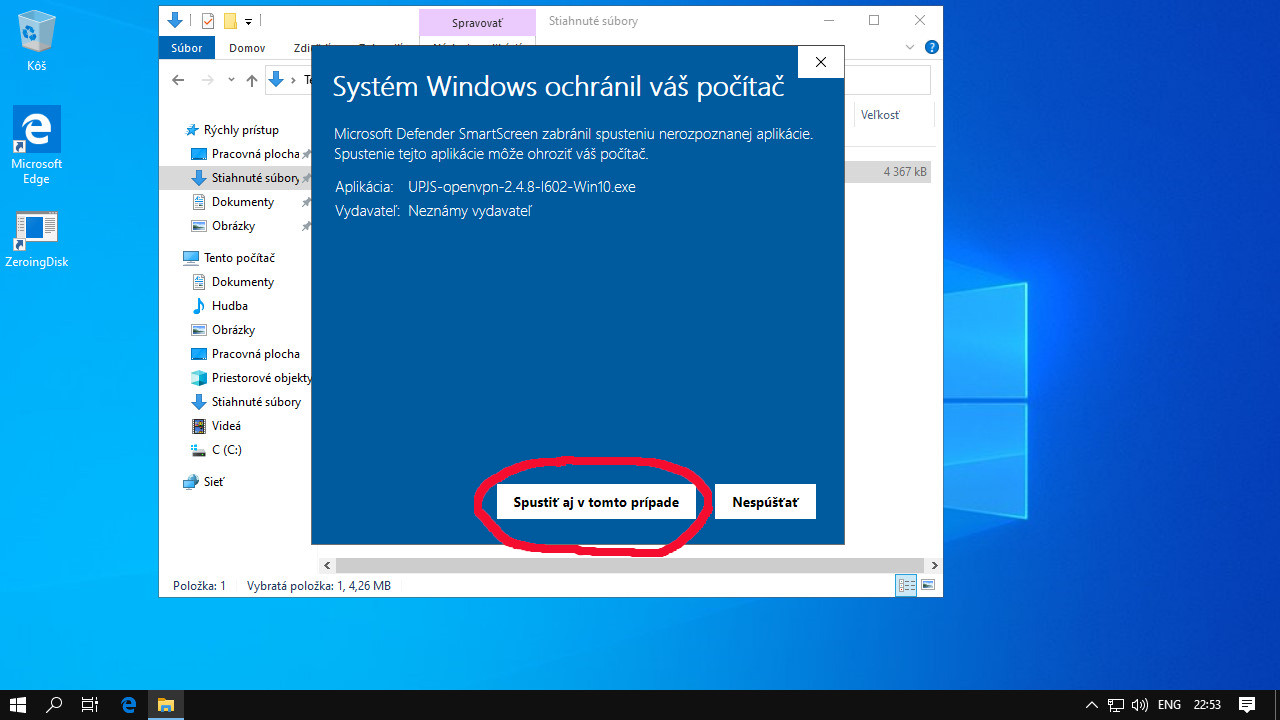
Task: Close the SmartScreen dialog with the X
Action: click(821, 62)
